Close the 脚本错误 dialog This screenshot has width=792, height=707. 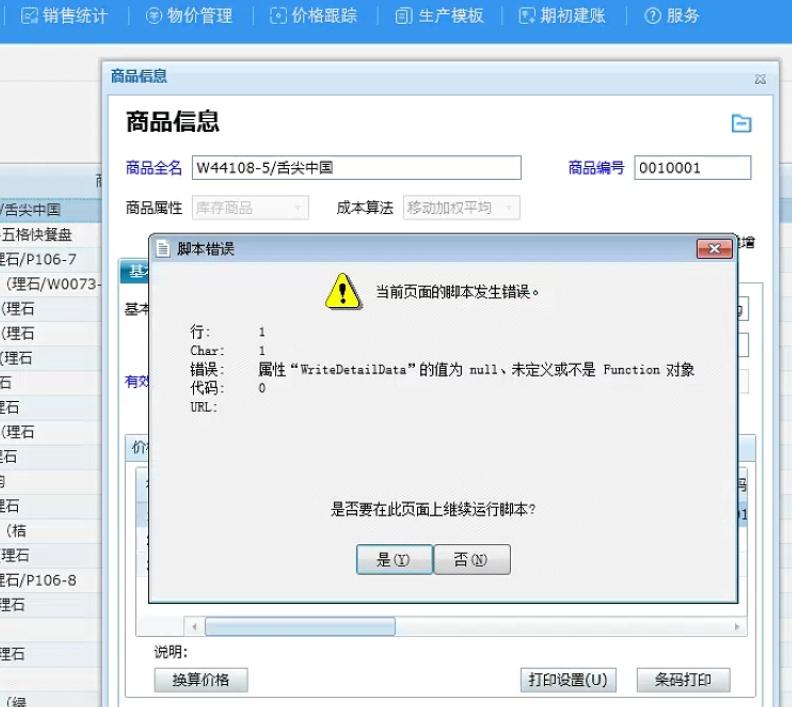pos(714,248)
